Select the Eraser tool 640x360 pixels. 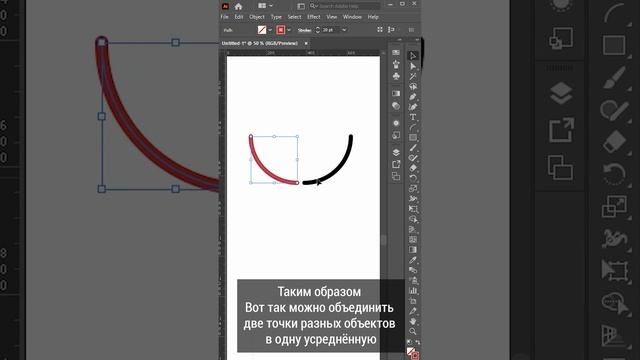413,168
